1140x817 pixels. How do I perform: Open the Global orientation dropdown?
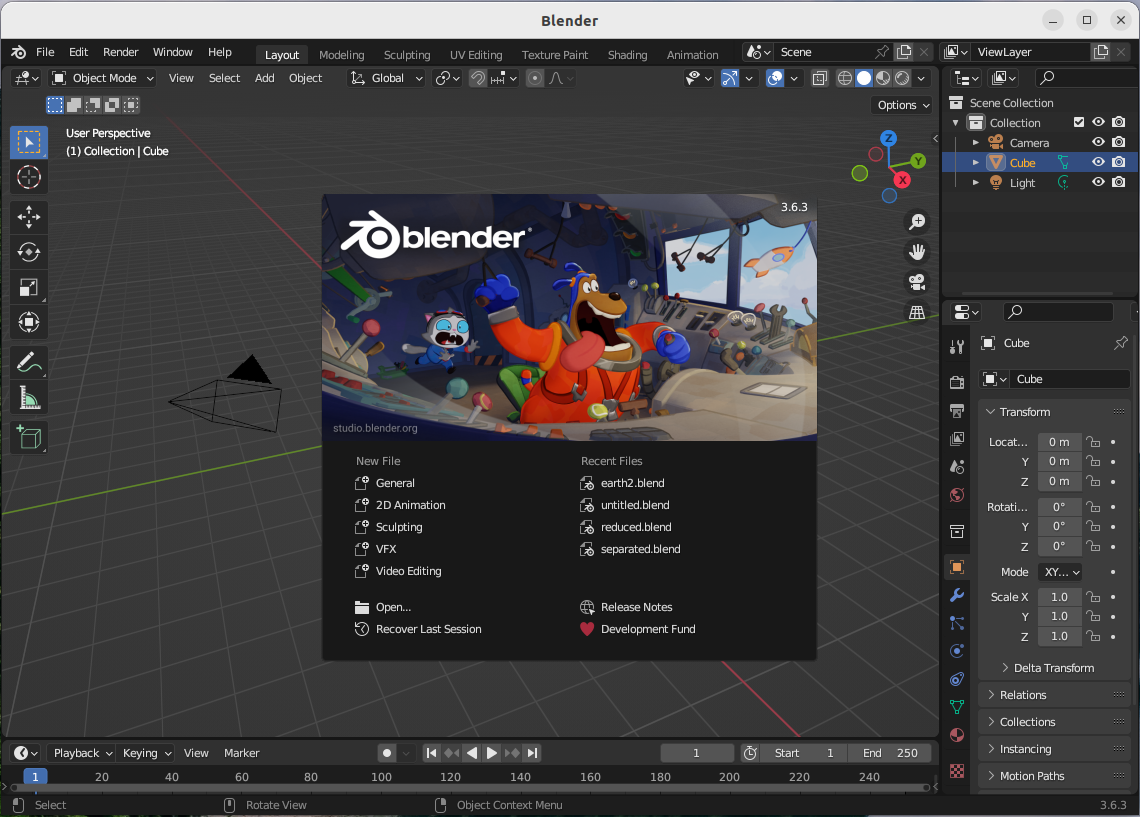[386, 78]
